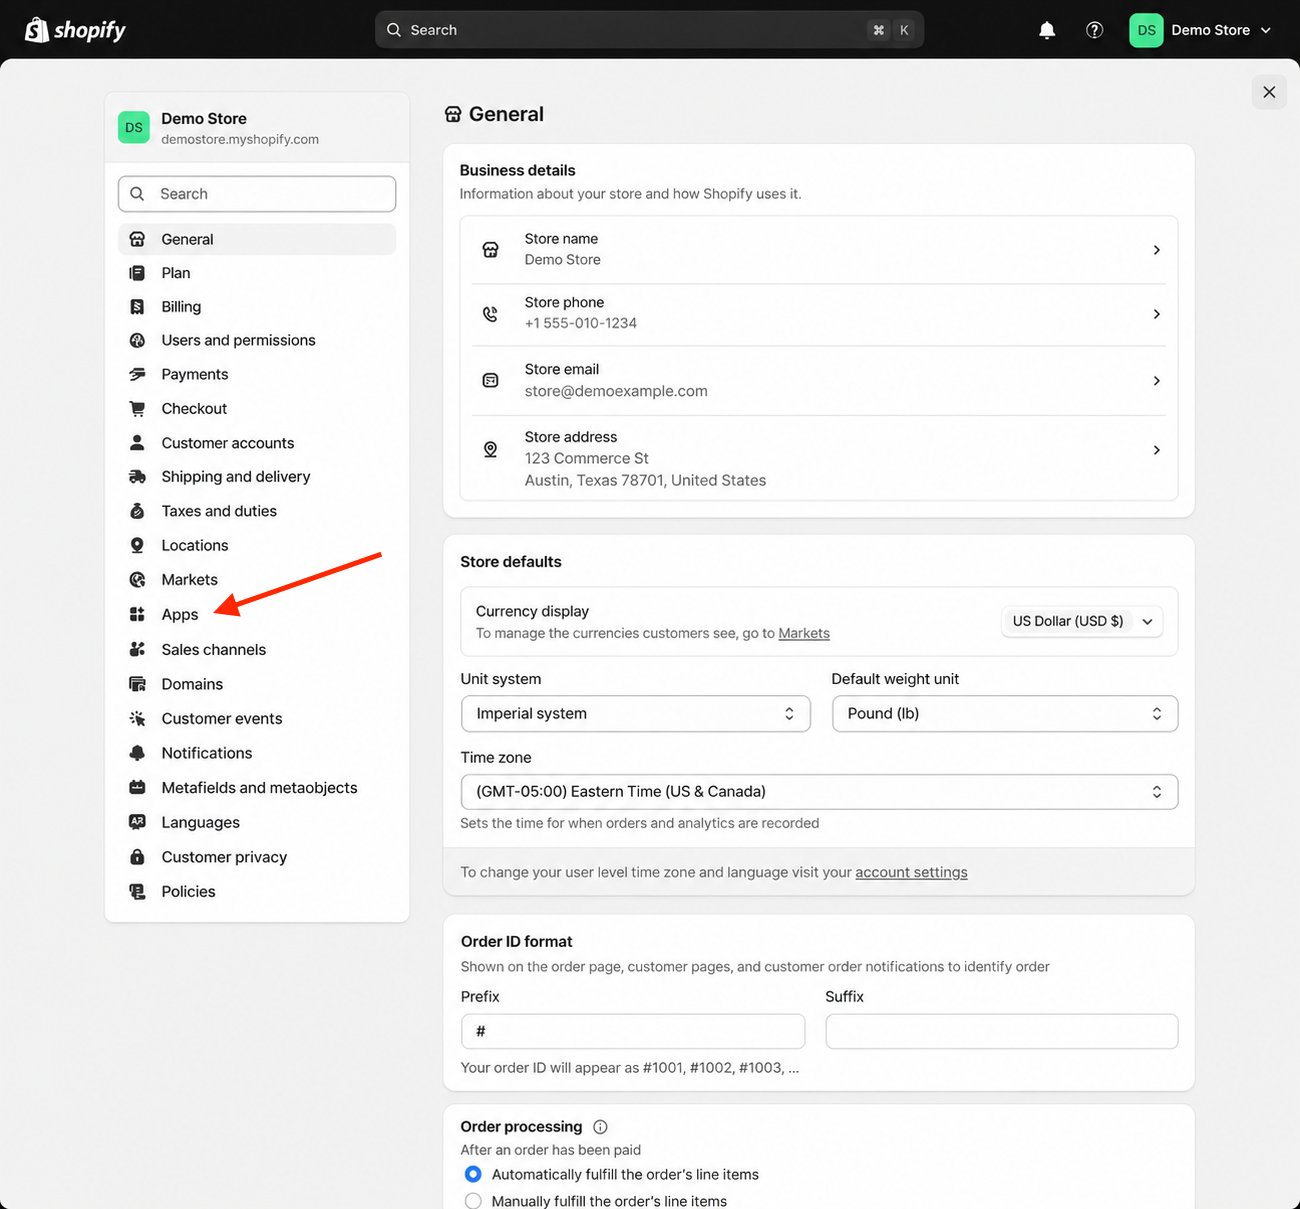Expand the Store name row chevron
Image resolution: width=1300 pixels, height=1209 pixels.
[x=1156, y=250]
